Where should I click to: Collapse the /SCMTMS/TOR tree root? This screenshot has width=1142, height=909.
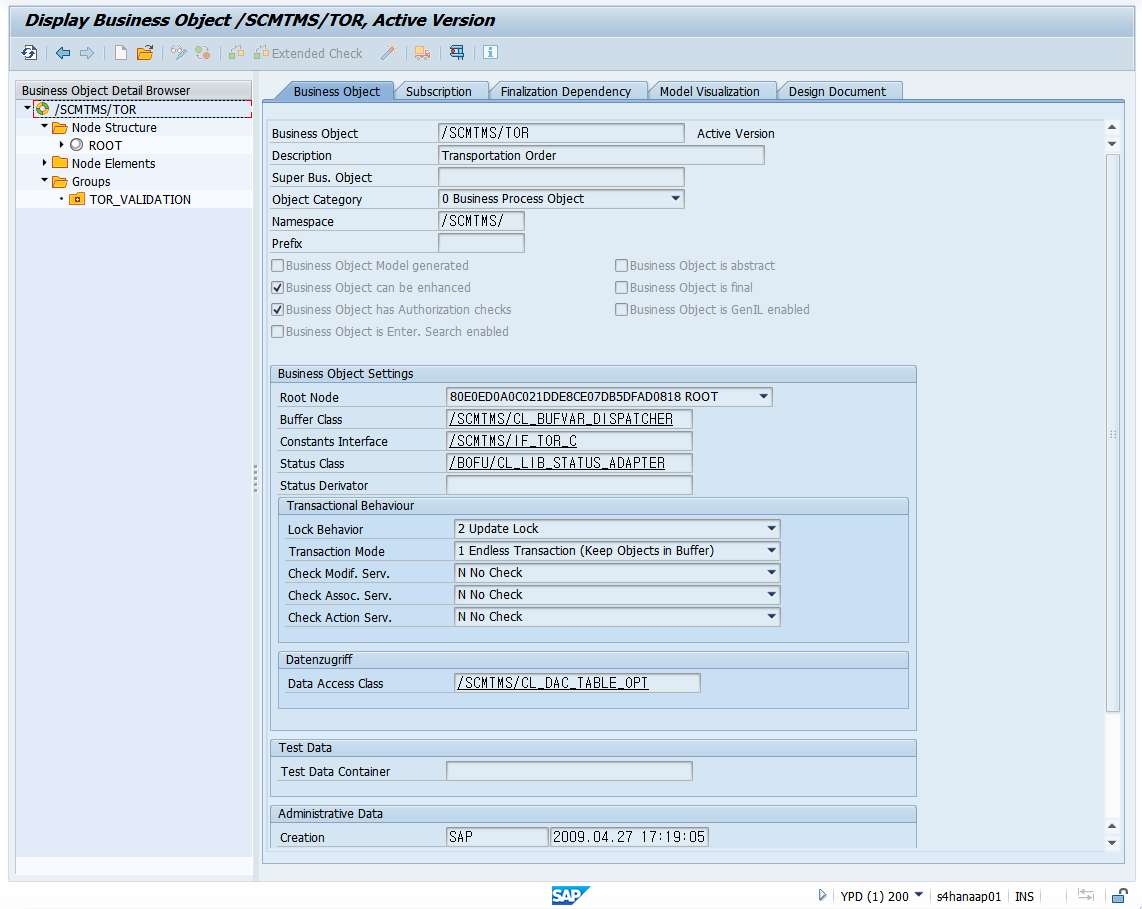28,109
